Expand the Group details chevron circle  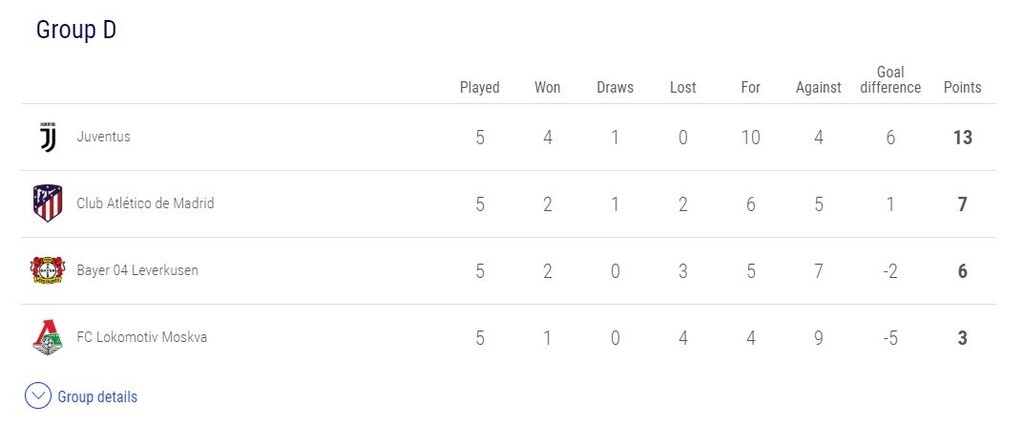pyautogui.click(x=38, y=397)
